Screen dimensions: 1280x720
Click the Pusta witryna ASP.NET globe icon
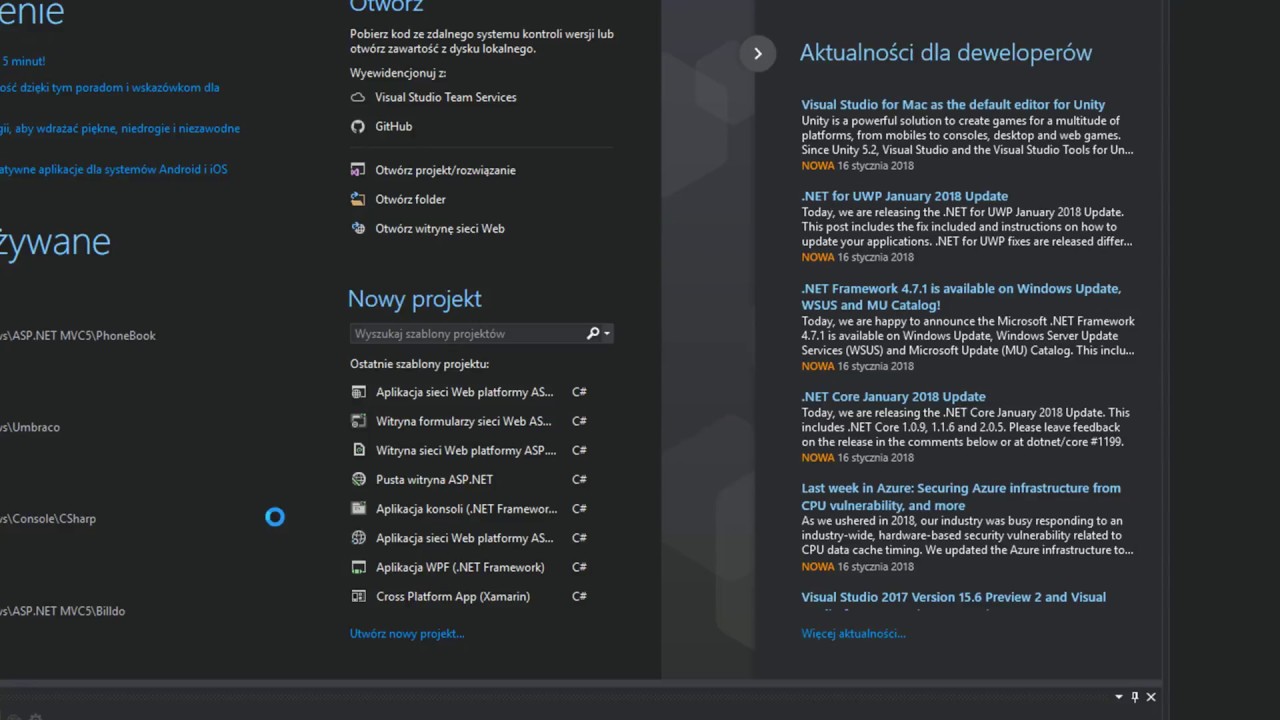pos(359,479)
